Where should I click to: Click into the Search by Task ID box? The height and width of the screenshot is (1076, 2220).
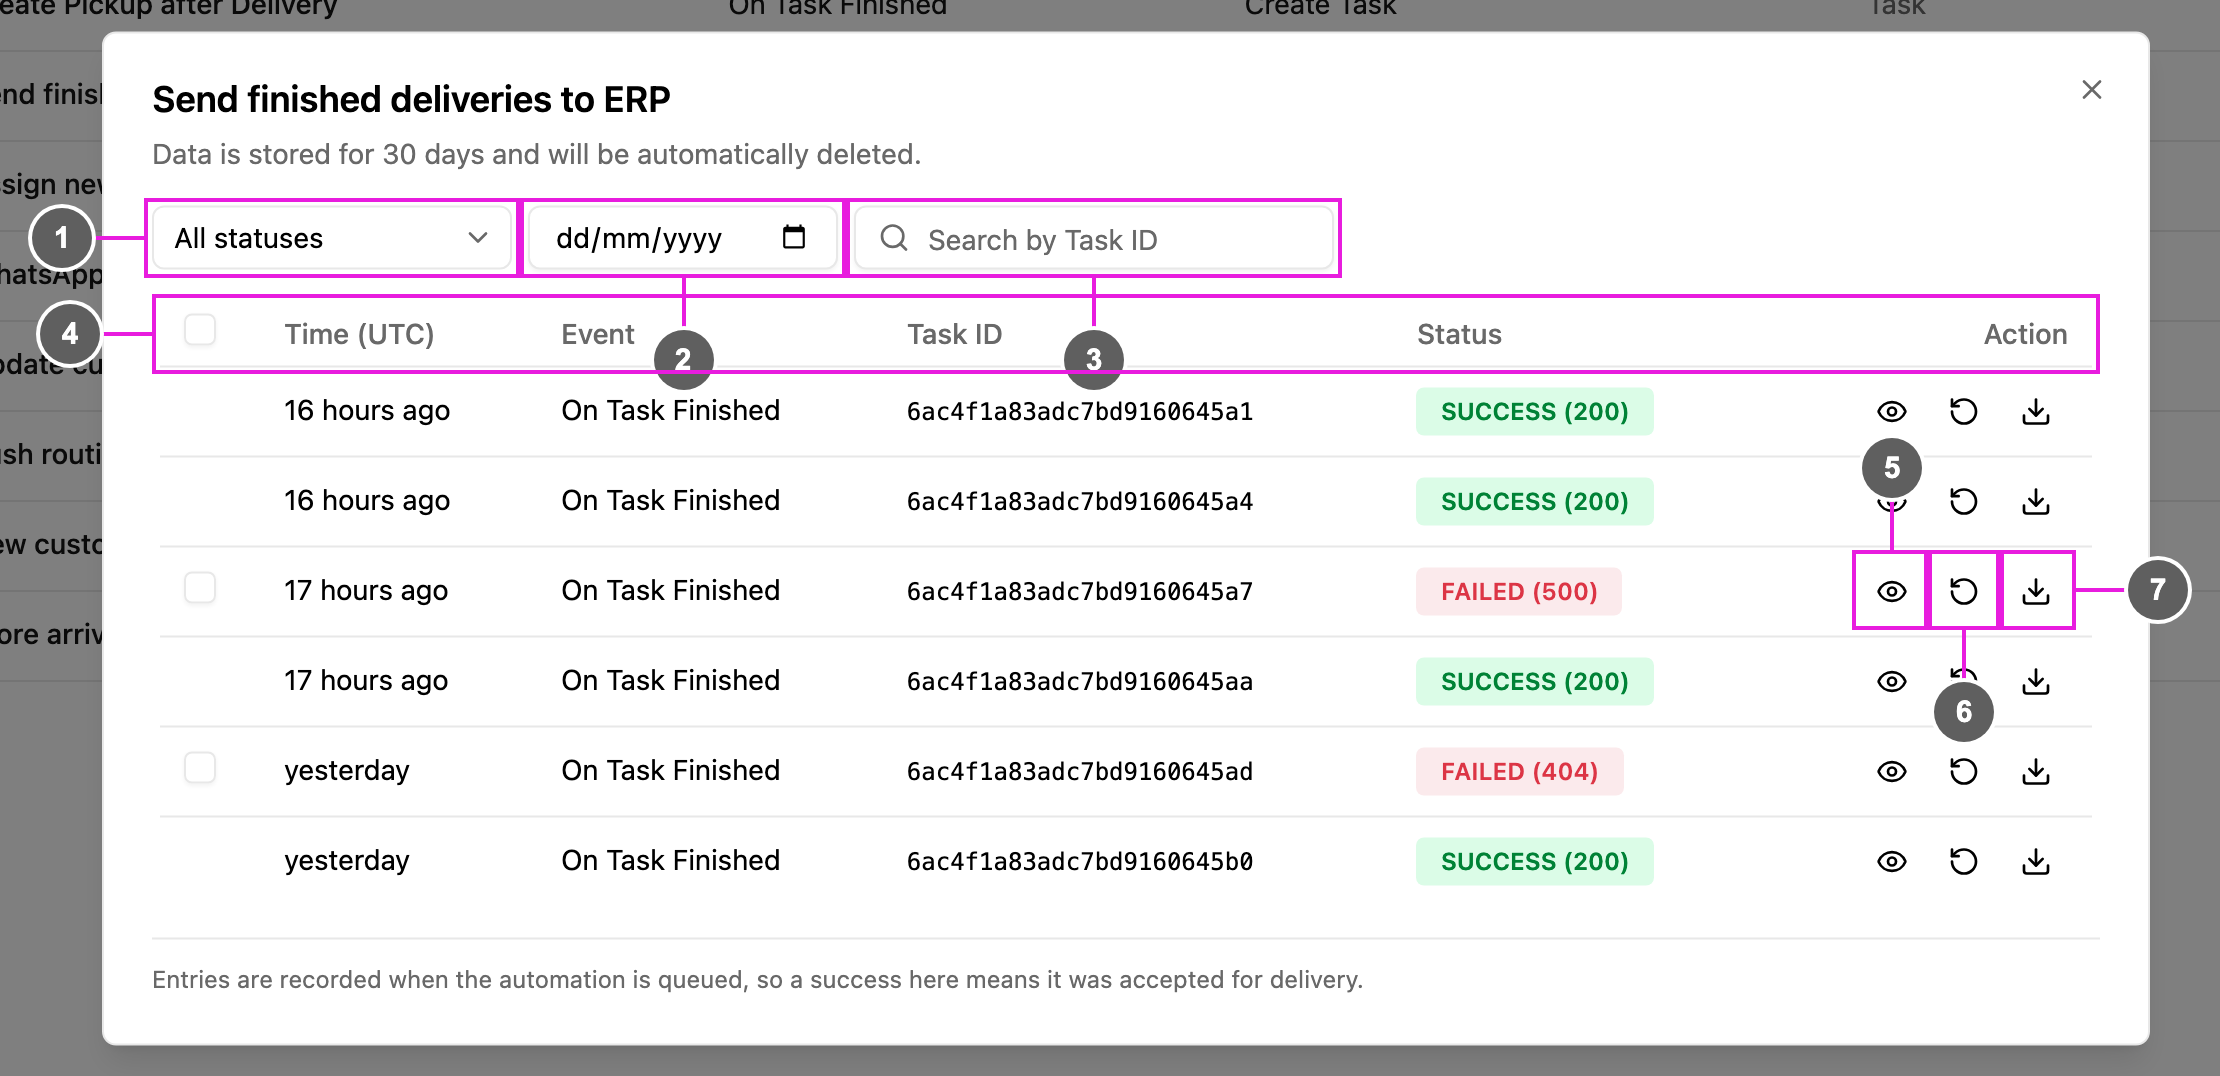point(1095,239)
